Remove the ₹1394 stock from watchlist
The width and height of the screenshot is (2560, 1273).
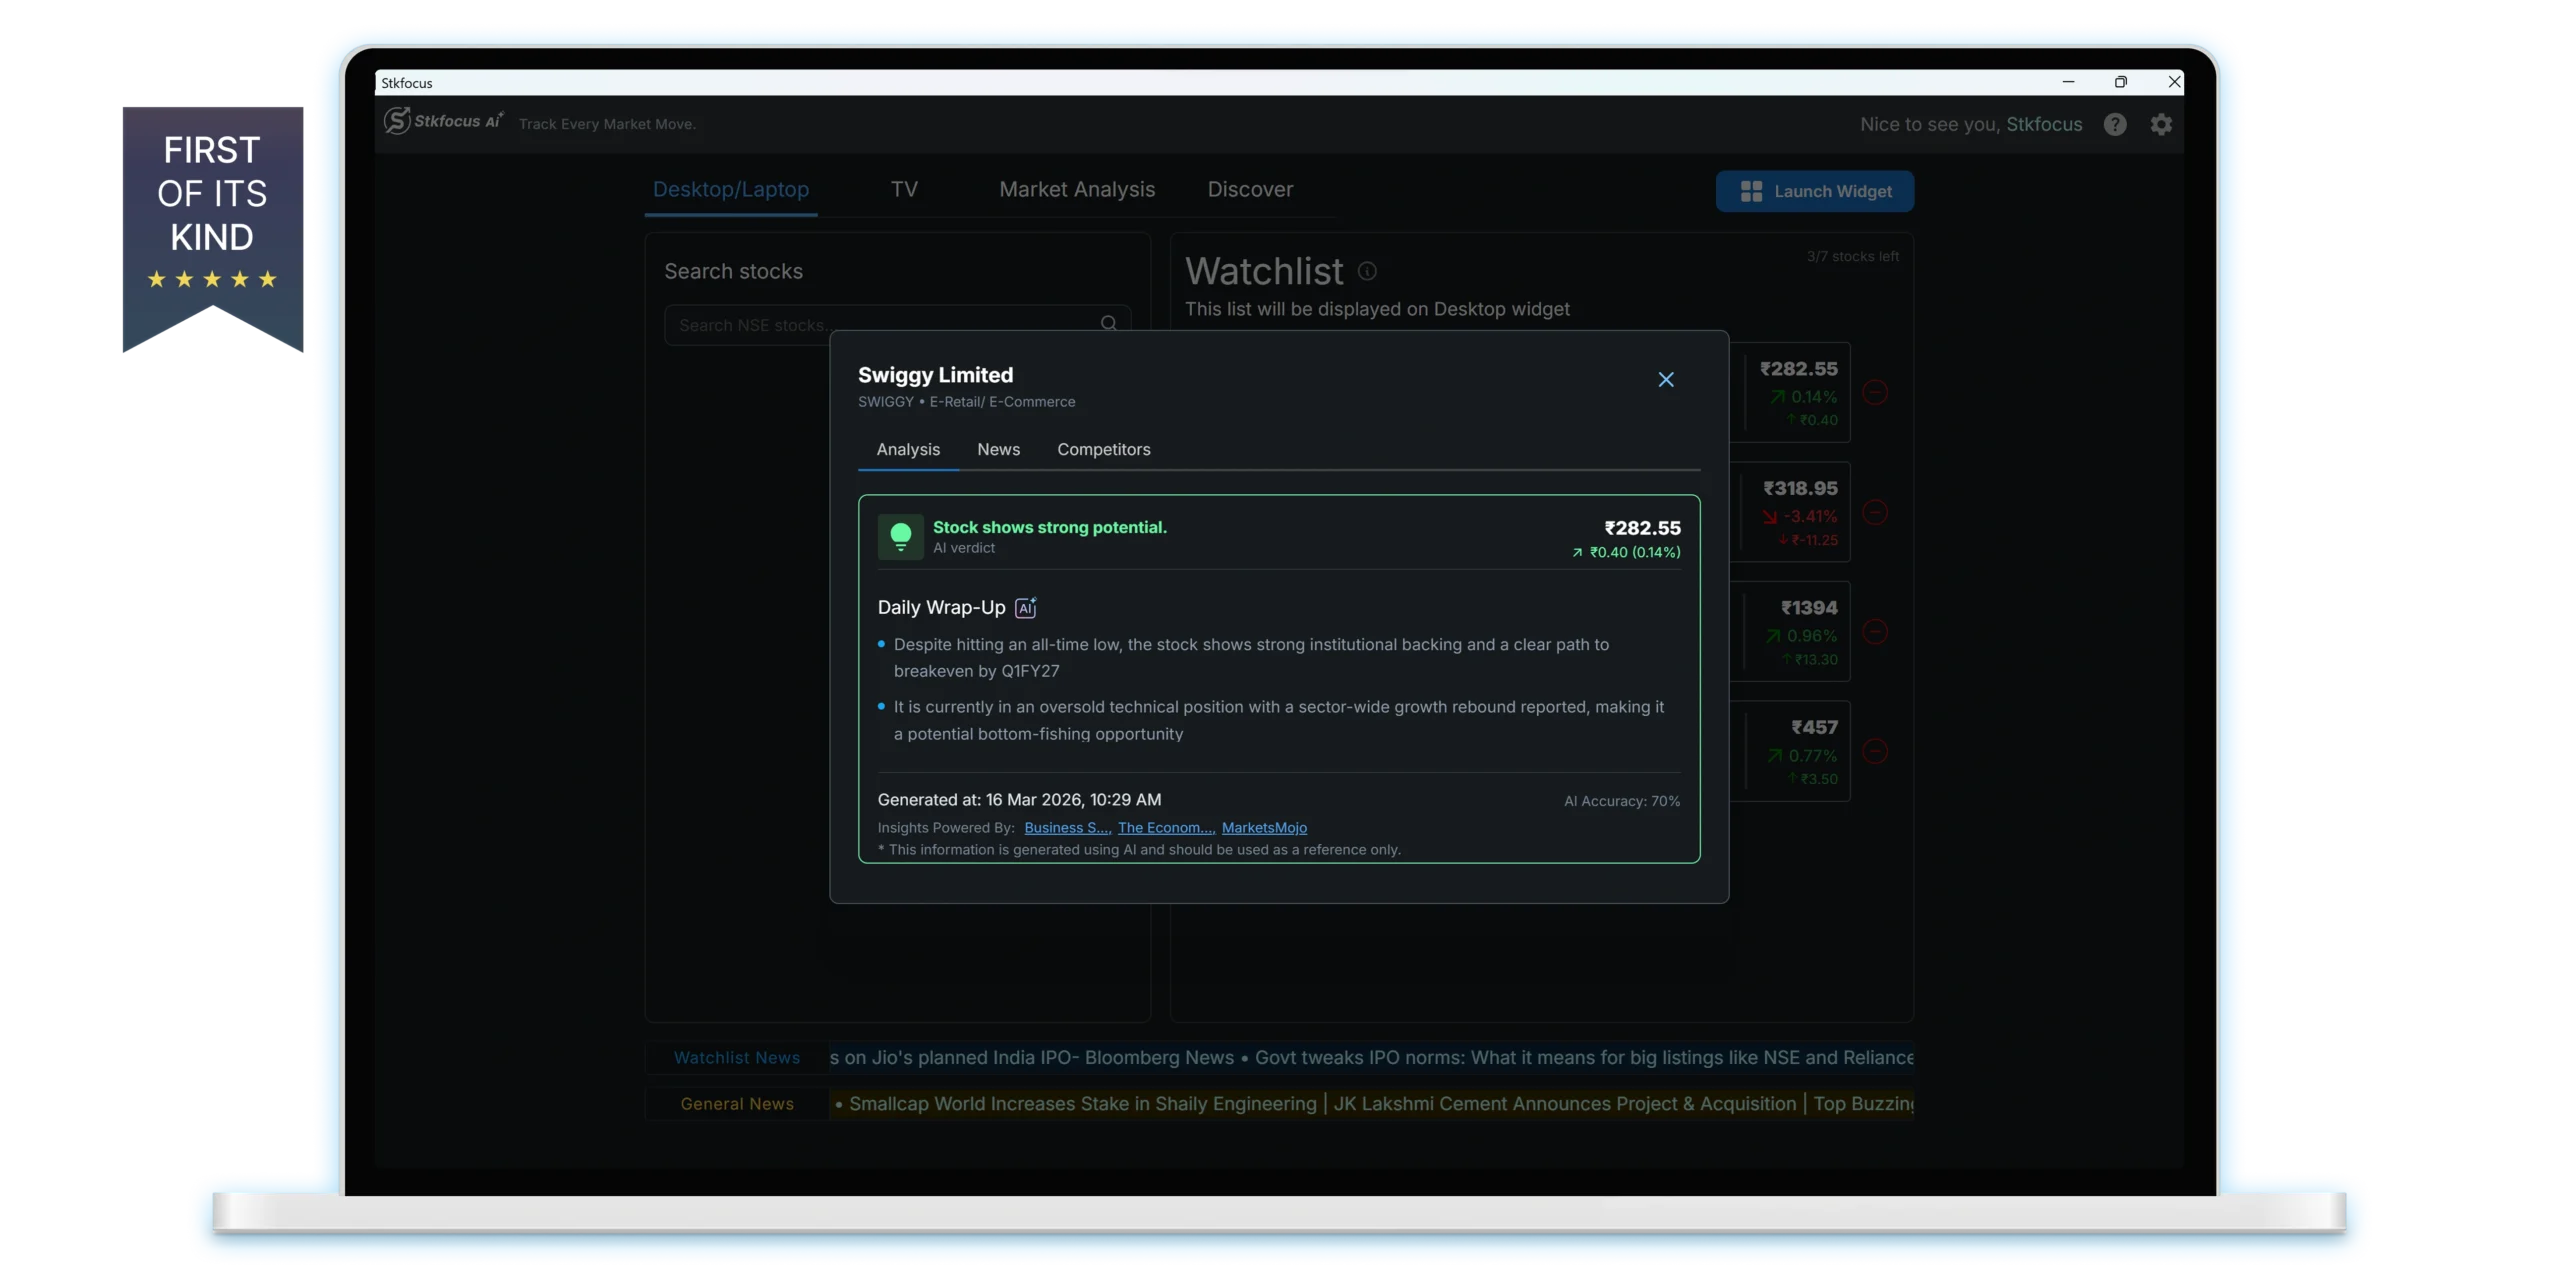pos(1875,632)
